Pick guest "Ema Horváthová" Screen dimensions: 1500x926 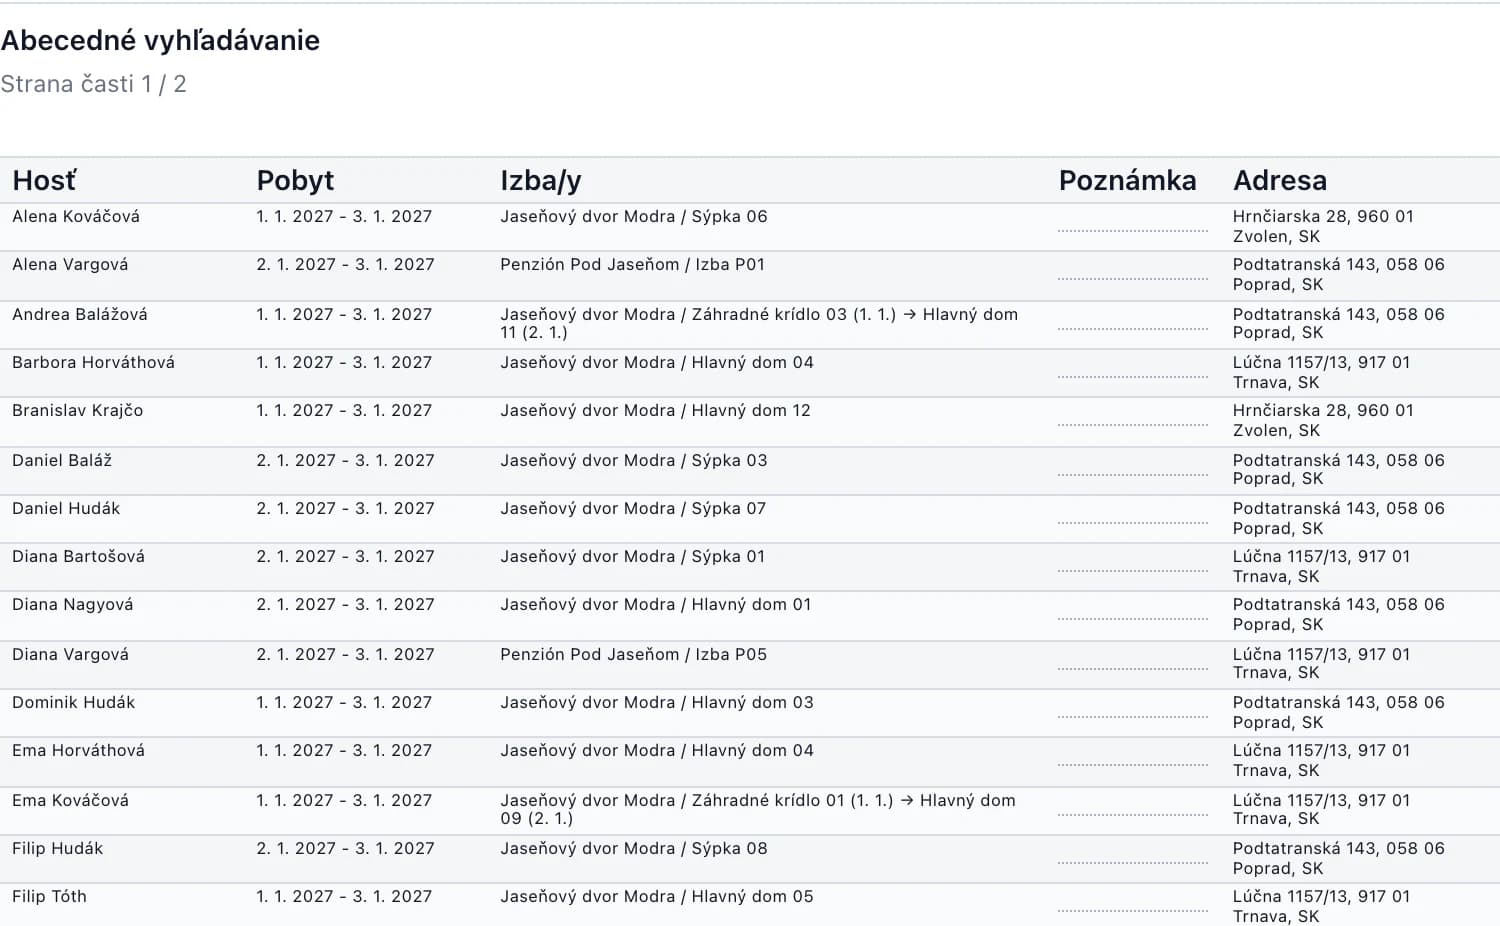tap(78, 750)
